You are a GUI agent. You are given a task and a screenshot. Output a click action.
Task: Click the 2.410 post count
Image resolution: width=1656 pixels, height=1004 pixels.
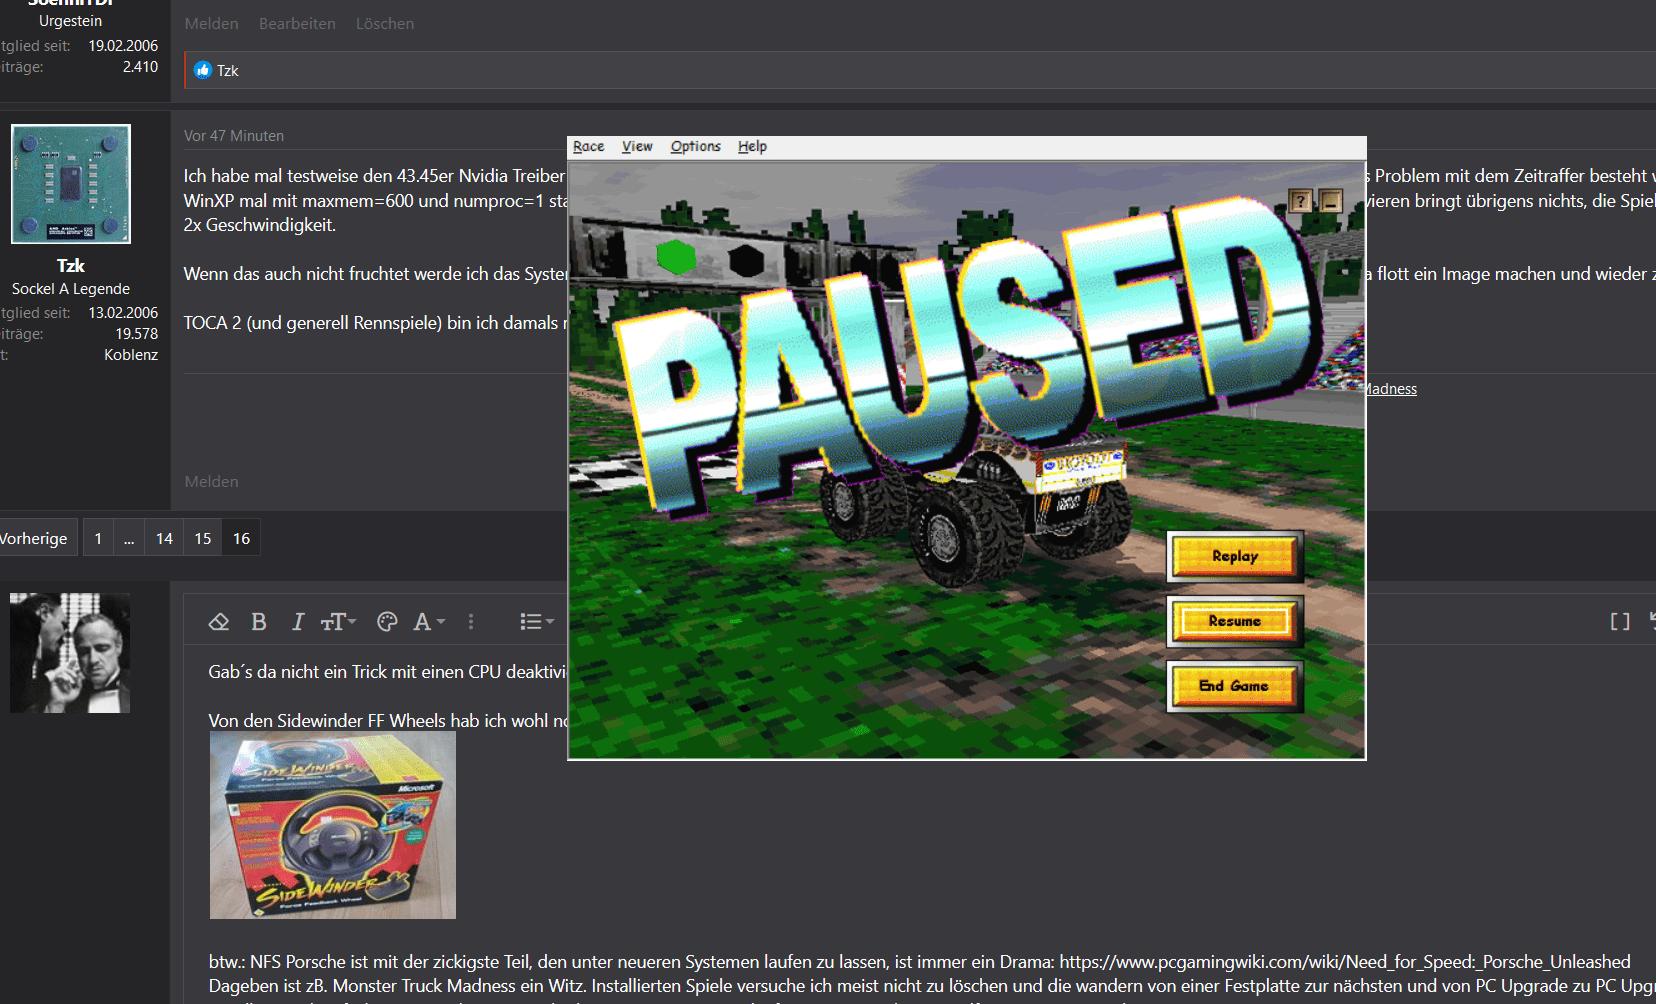140,67
